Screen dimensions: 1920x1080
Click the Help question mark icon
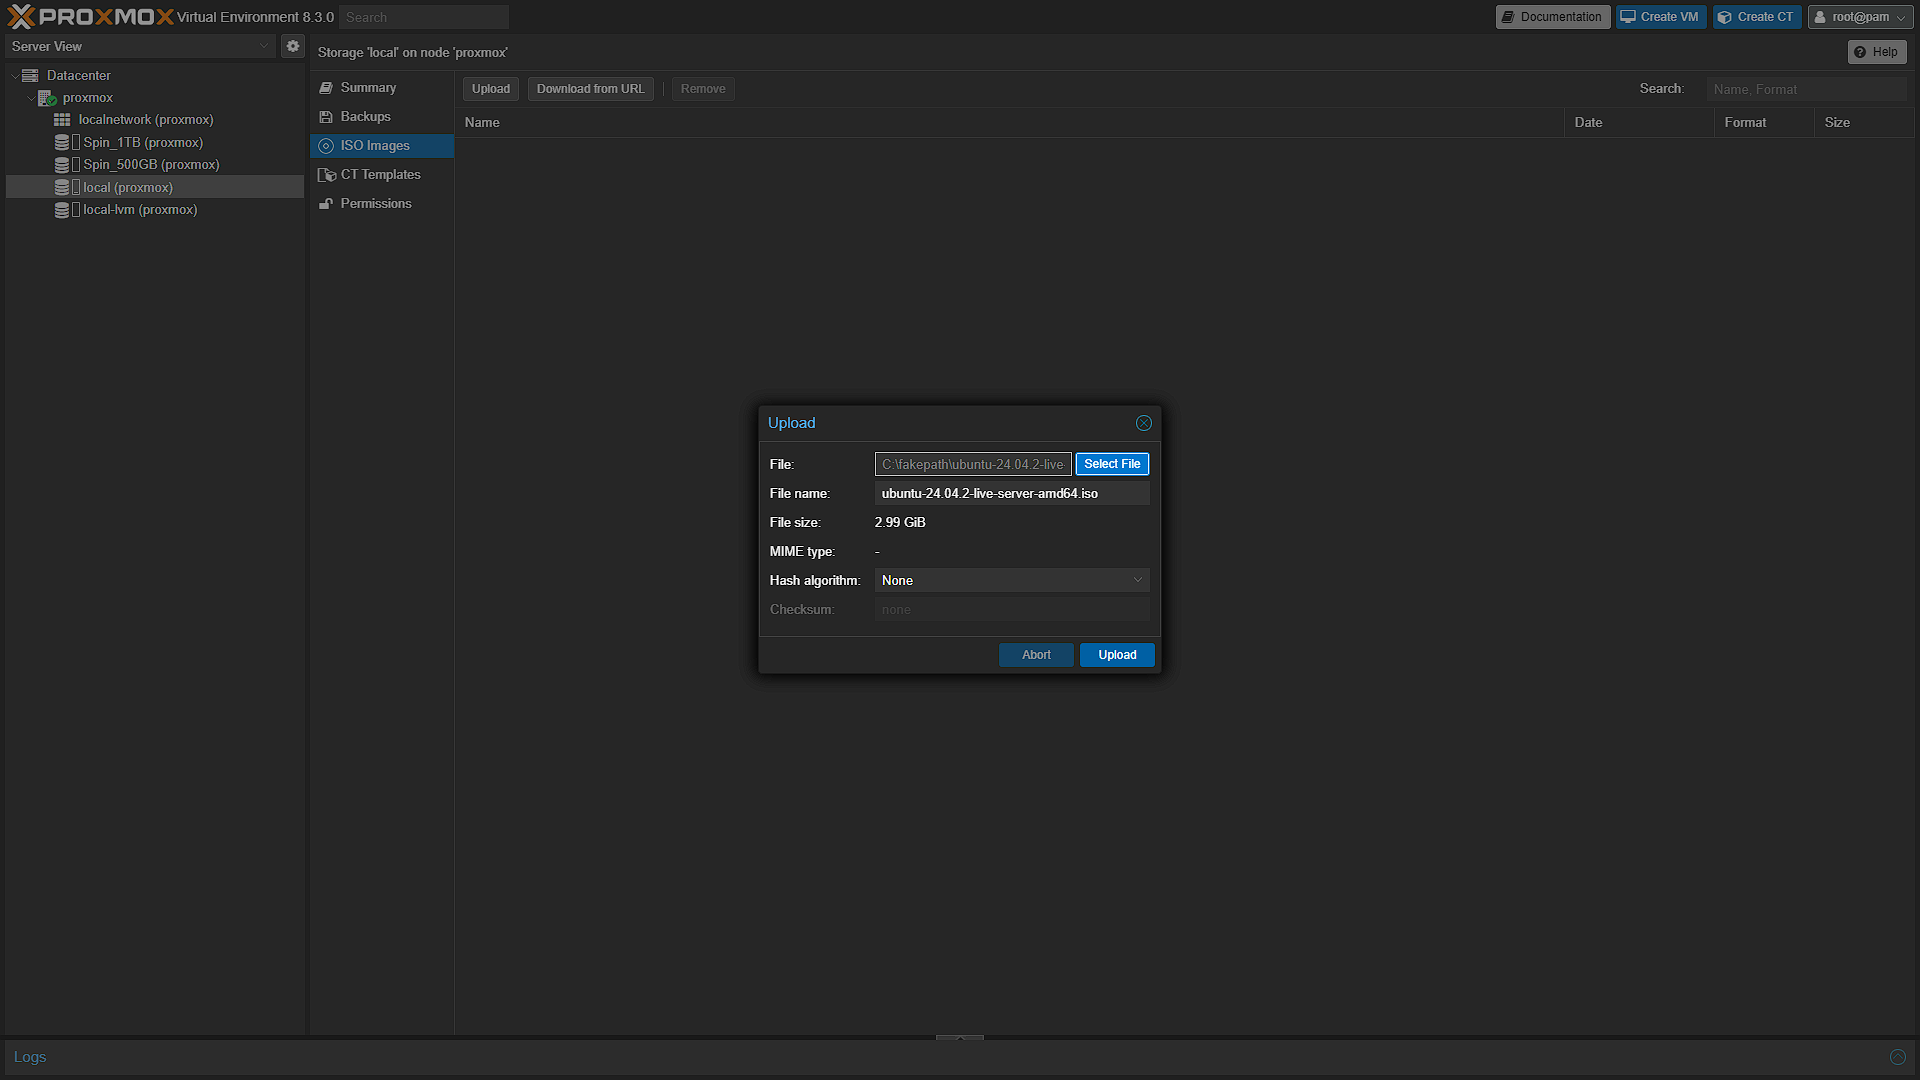tap(1860, 52)
